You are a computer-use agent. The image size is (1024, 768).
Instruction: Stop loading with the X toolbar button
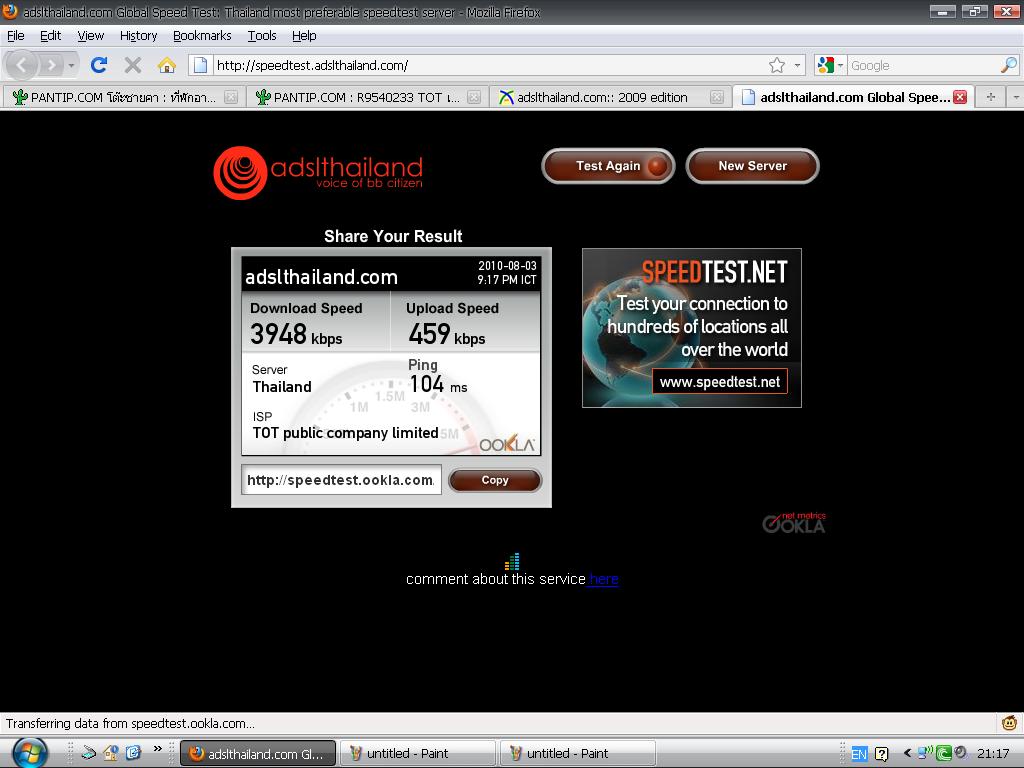tap(133, 65)
